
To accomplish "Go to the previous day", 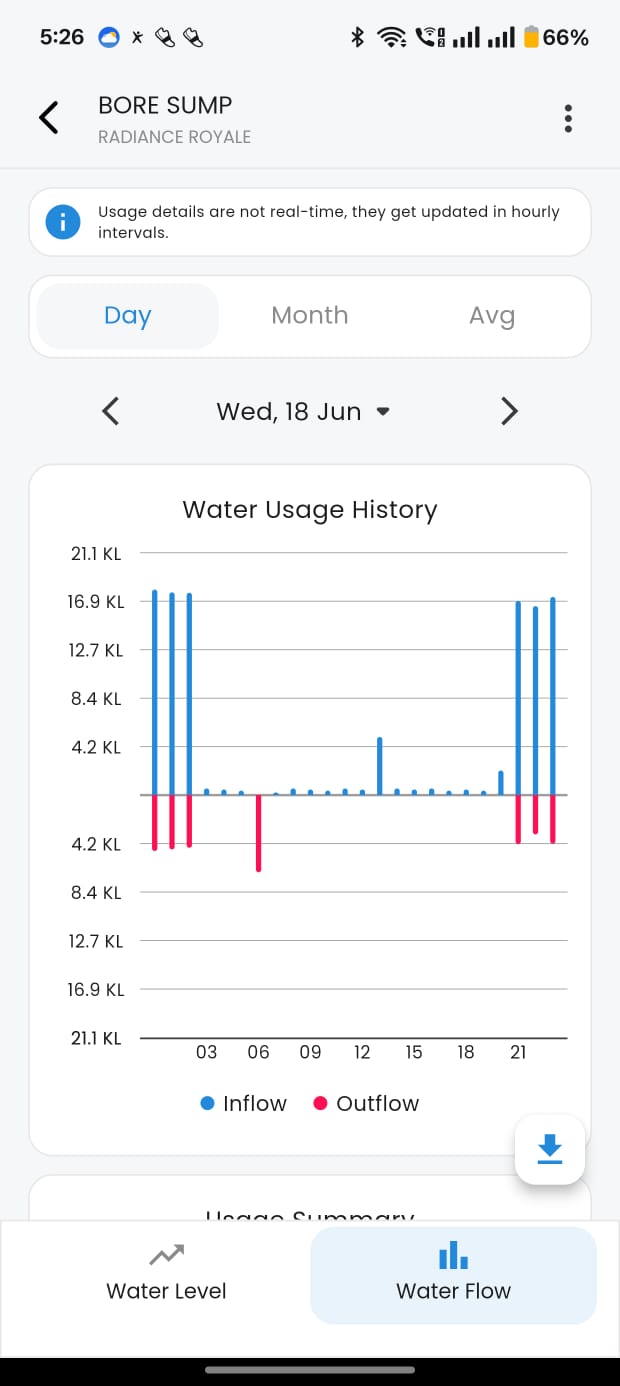I will tap(111, 411).
